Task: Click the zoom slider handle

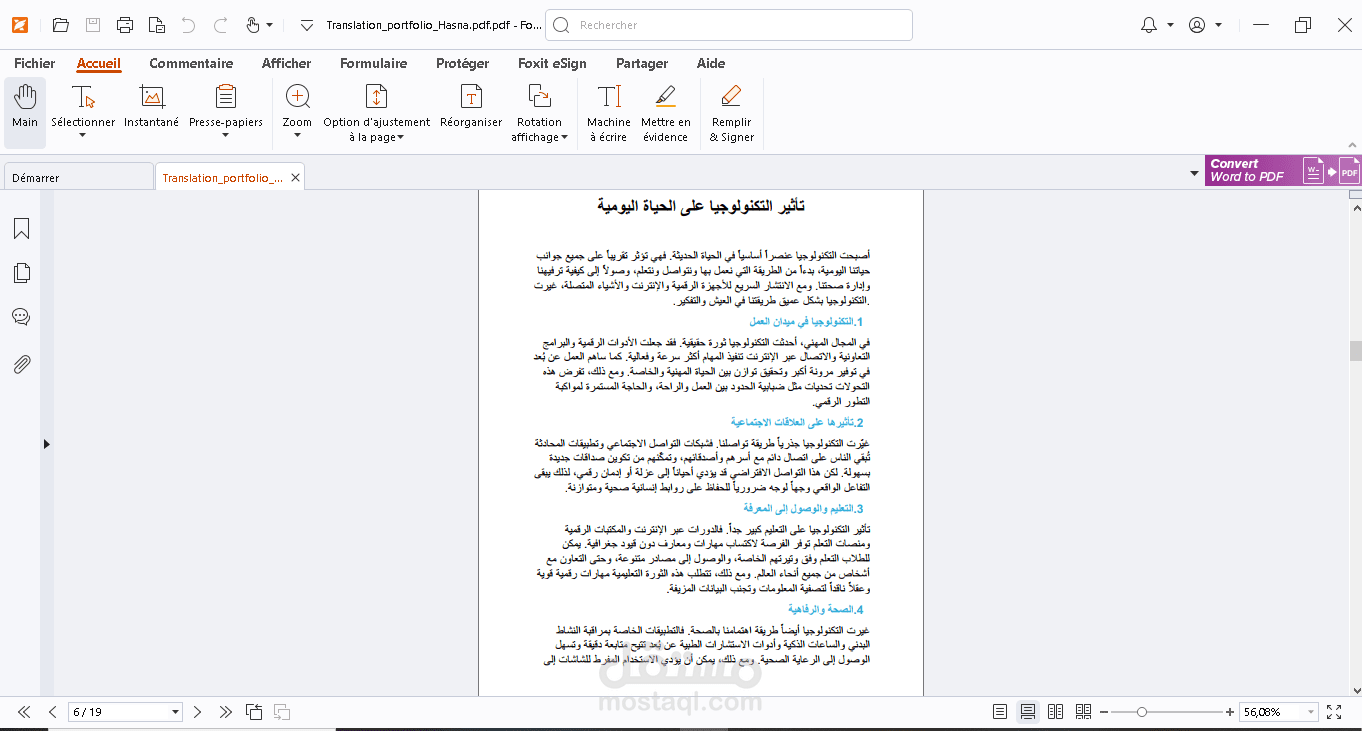Action: pos(1142,712)
